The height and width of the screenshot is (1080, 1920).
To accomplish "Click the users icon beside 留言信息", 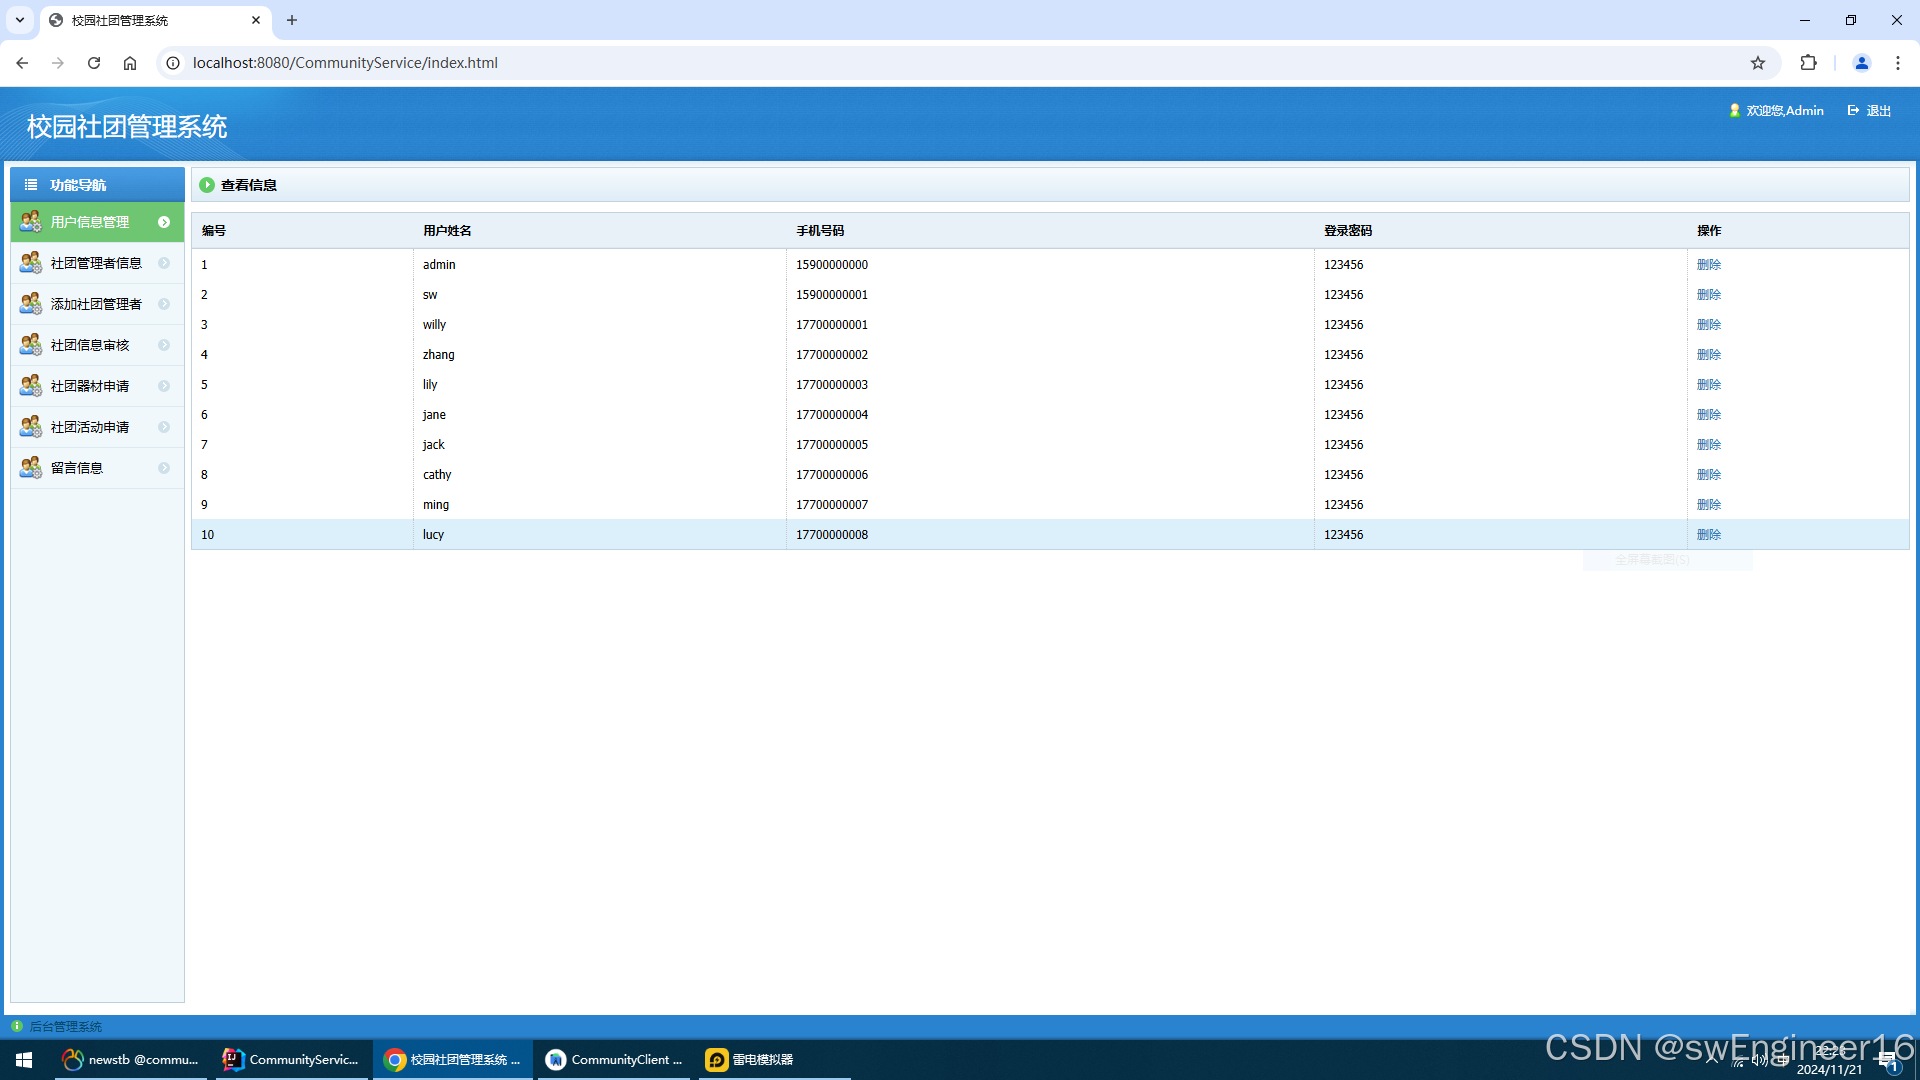I will [30, 468].
